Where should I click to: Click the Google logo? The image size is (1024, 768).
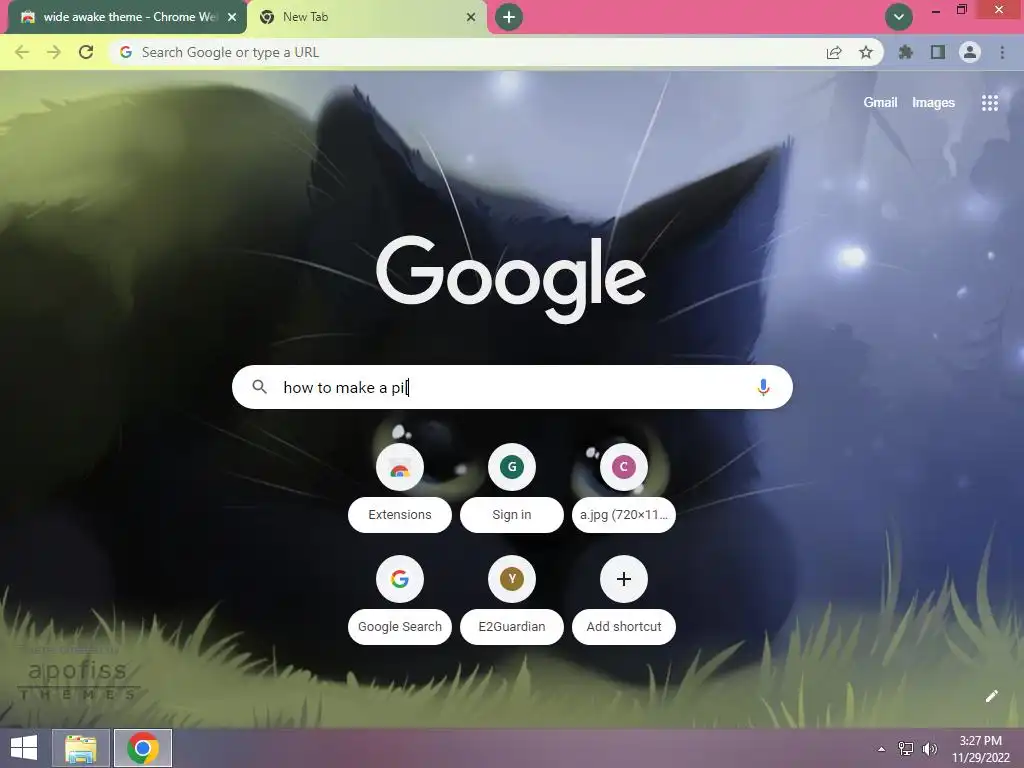511,278
